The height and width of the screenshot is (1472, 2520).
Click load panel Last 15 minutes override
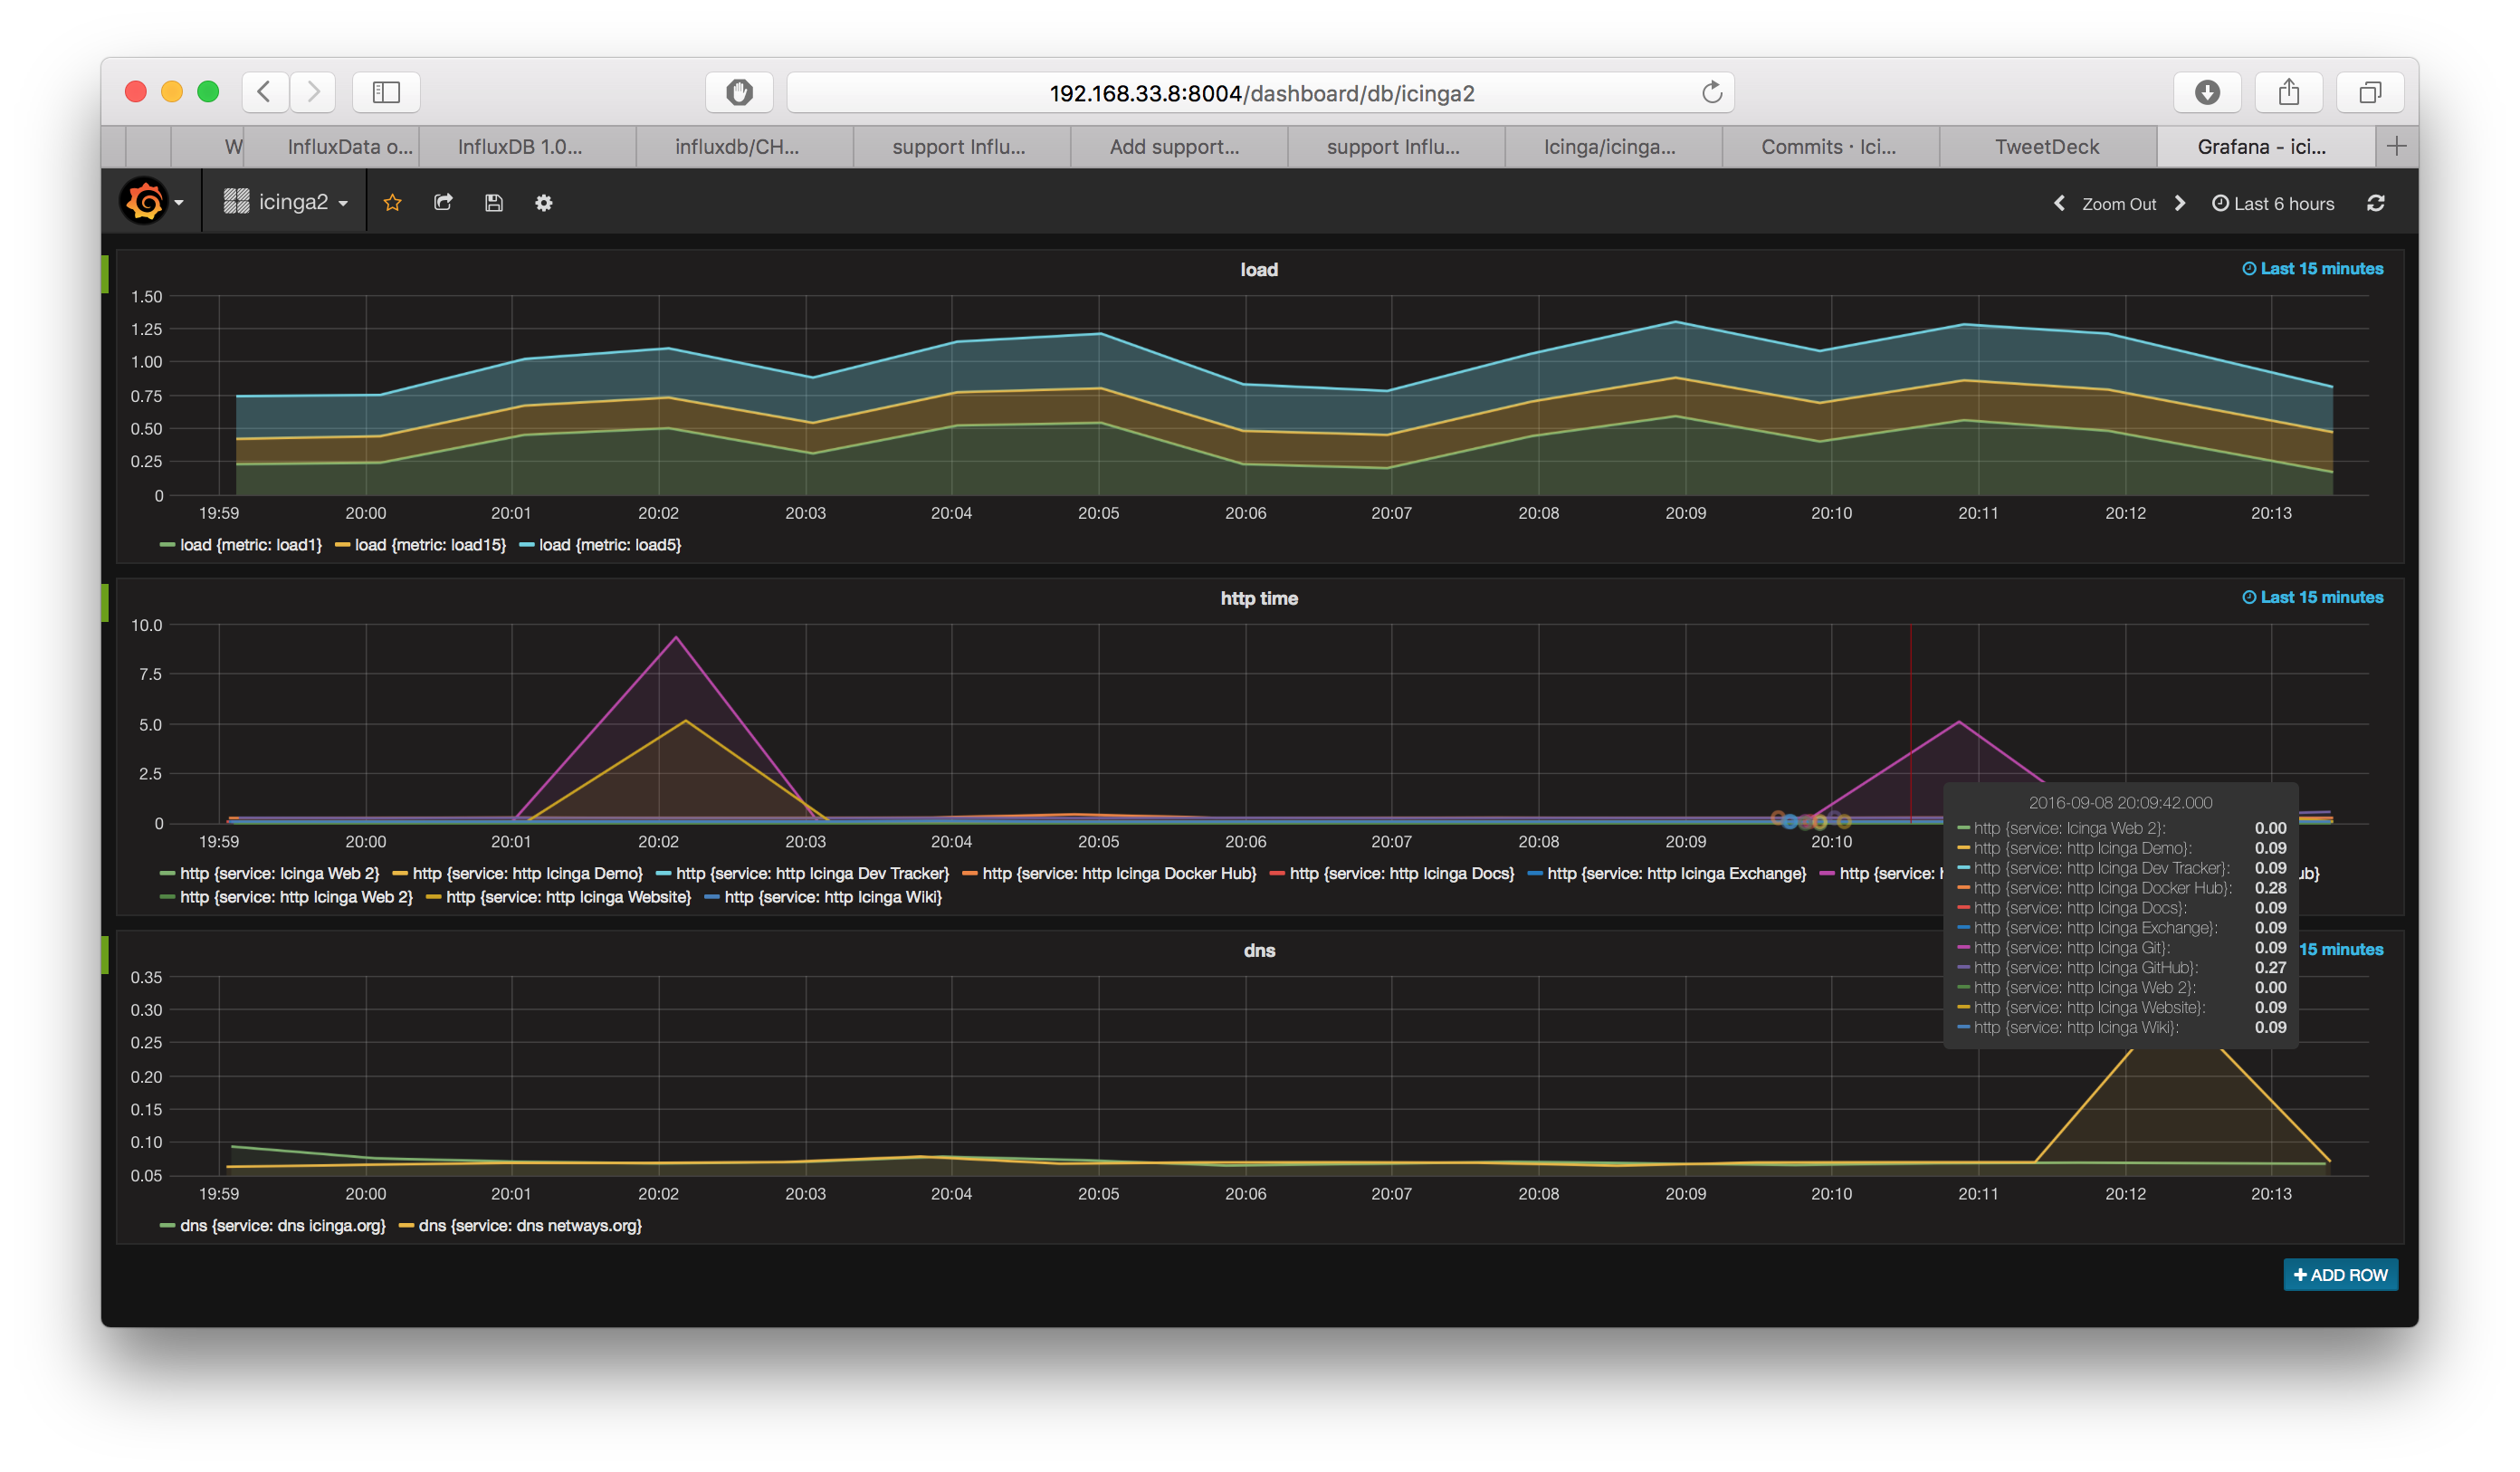(x=2312, y=269)
